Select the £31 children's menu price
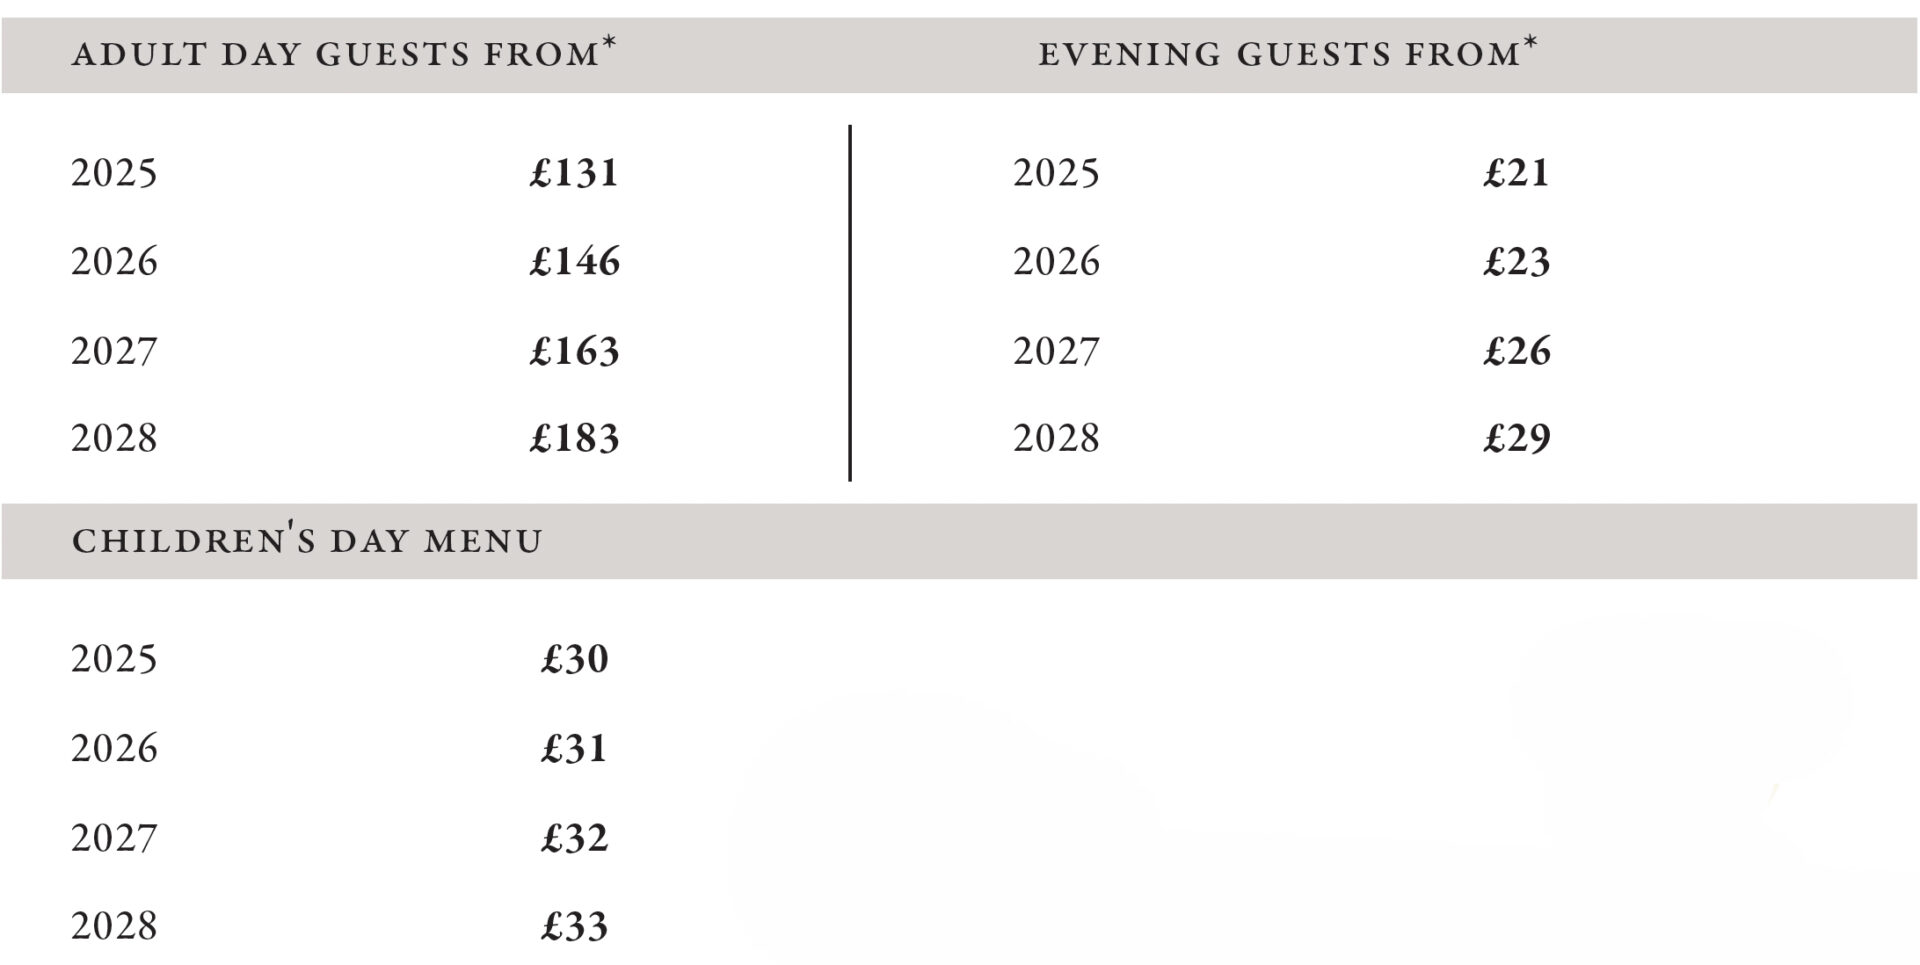This screenshot has height=965, width=1920. (575, 748)
